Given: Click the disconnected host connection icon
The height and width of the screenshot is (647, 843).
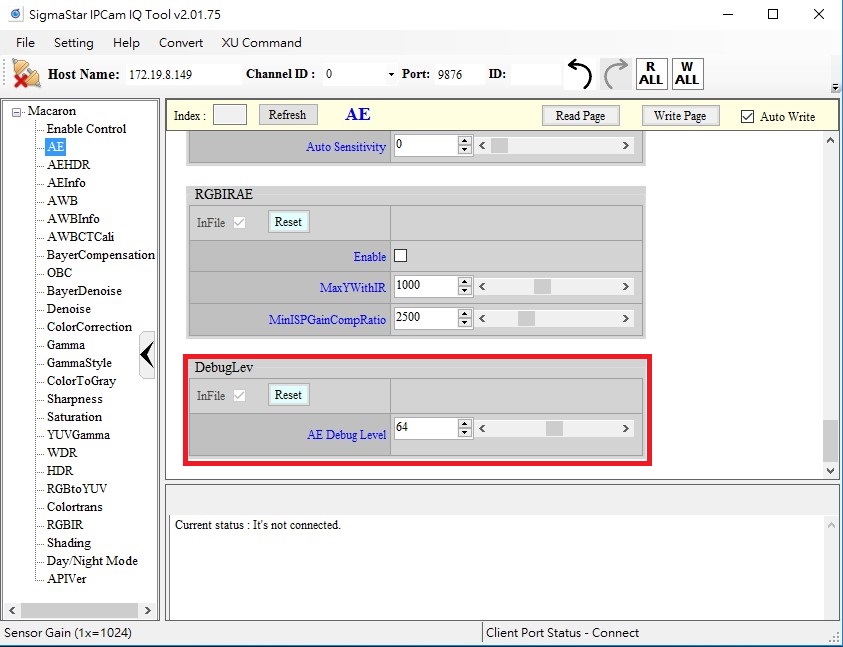Looking at the screenshot, I should [26, 74].
